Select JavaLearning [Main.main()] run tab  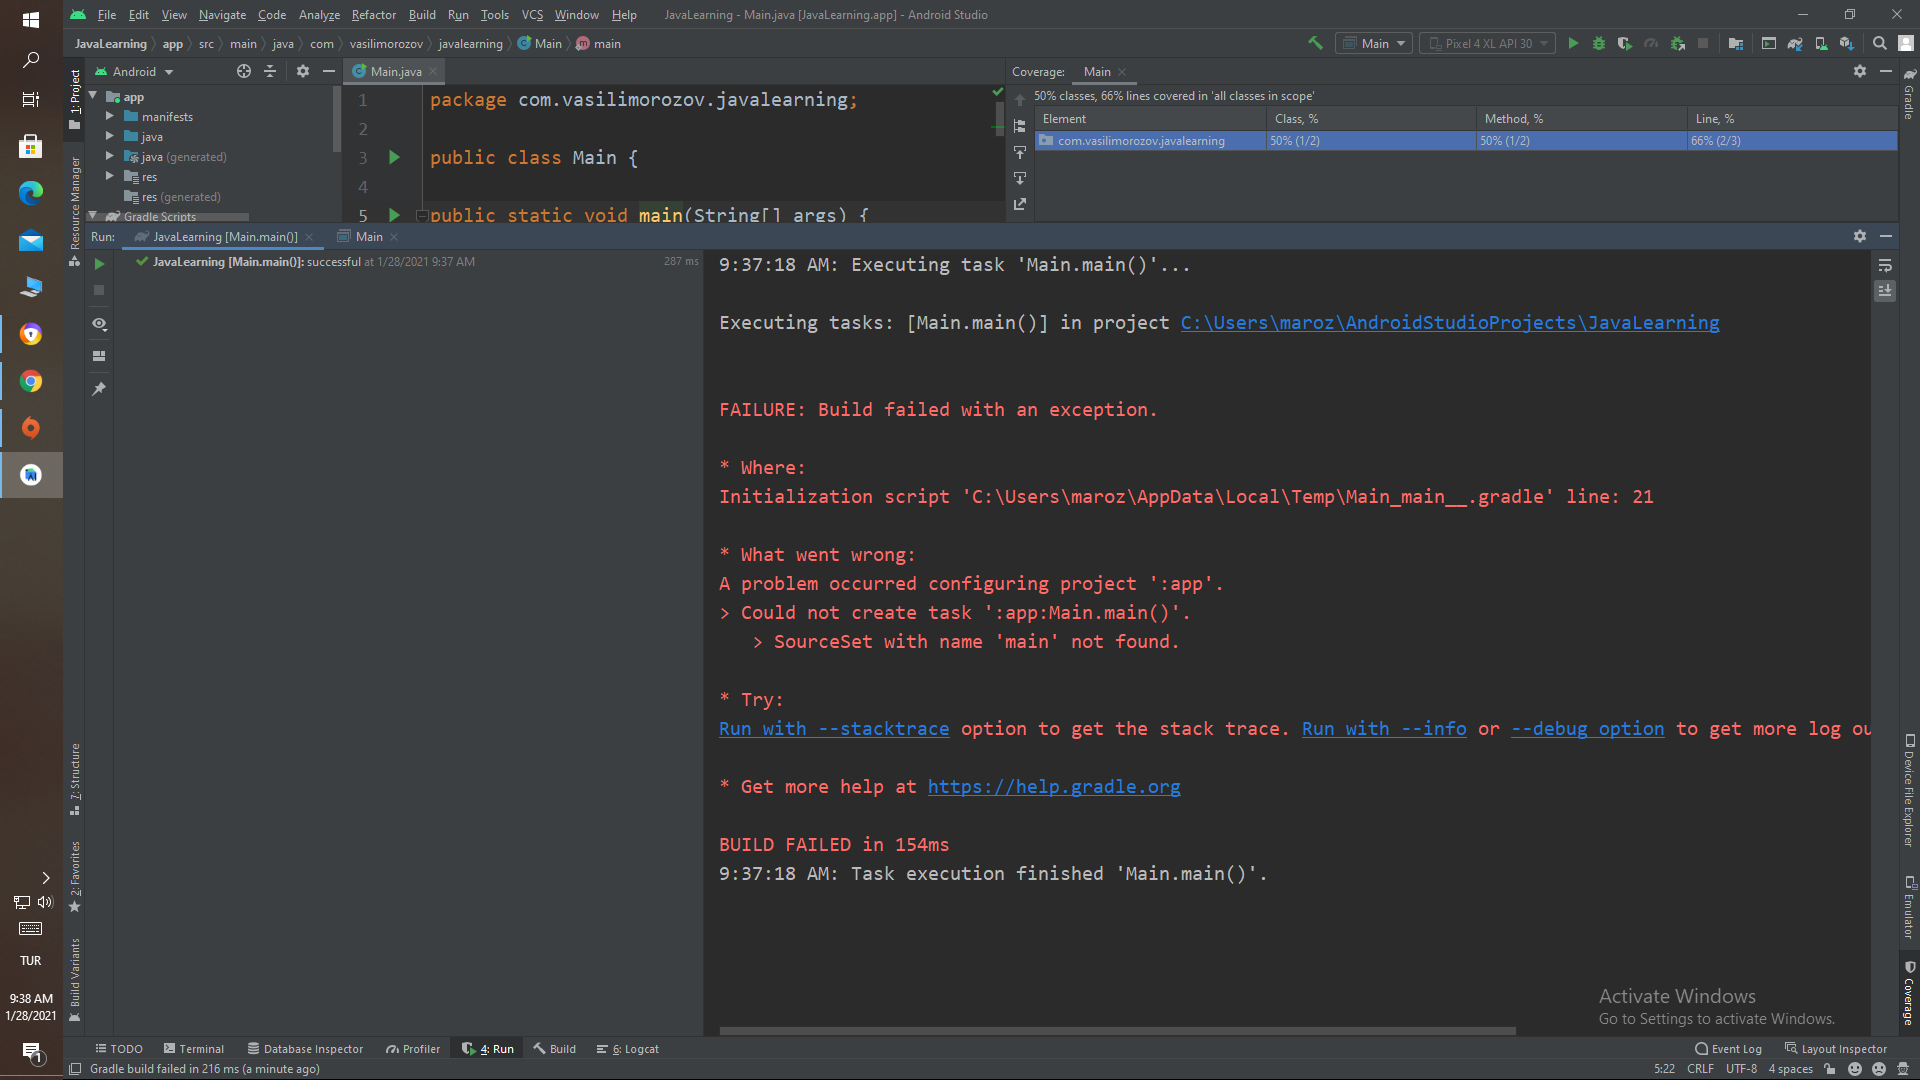pos(225,236)
